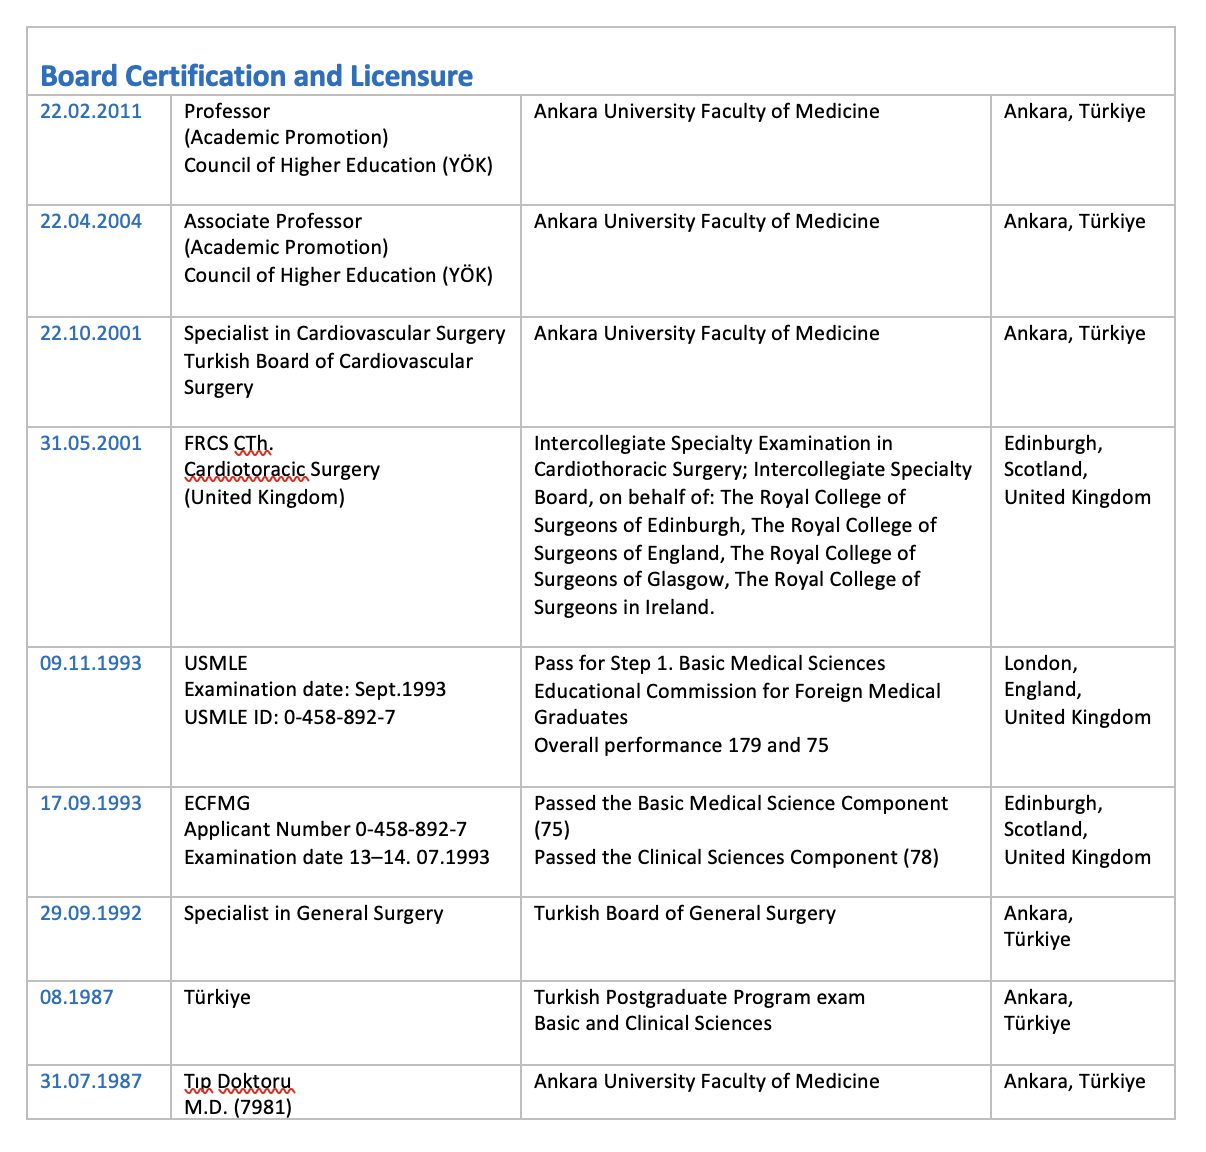The width and height of the screenshot is (1206, 1152).
Task: Click '(United Kingdom)' under Cardiotoracic Surgery
Action: pyautogui.click(x=264, y=497)
